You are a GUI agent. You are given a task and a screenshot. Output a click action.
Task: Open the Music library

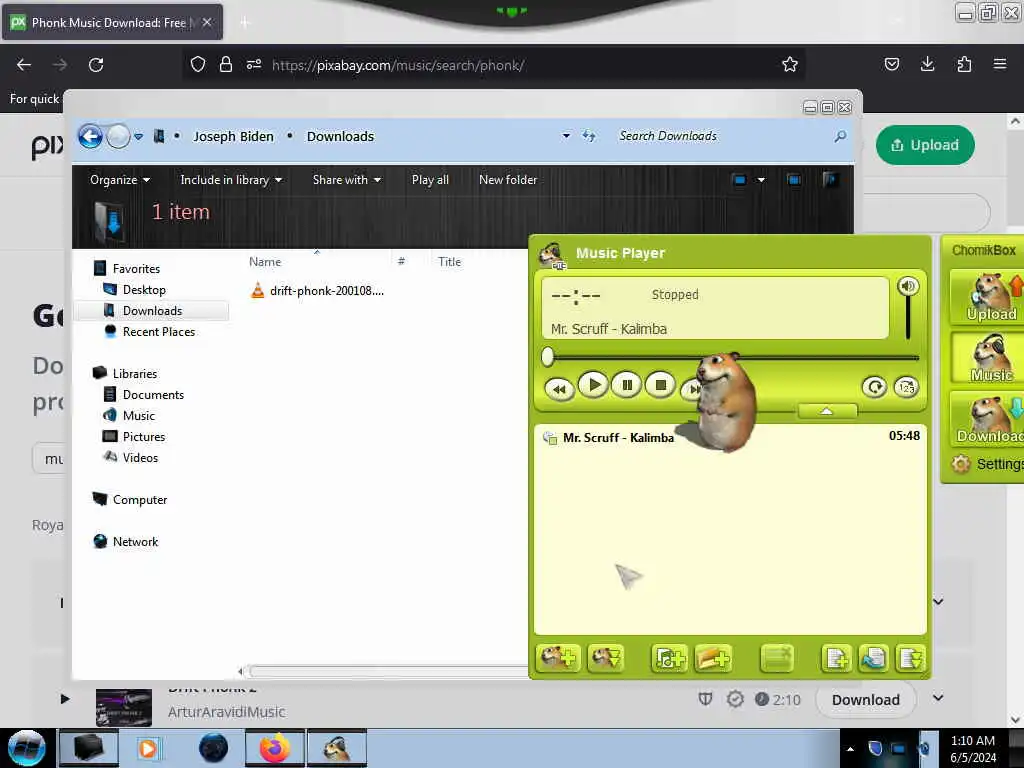(129, 415)
